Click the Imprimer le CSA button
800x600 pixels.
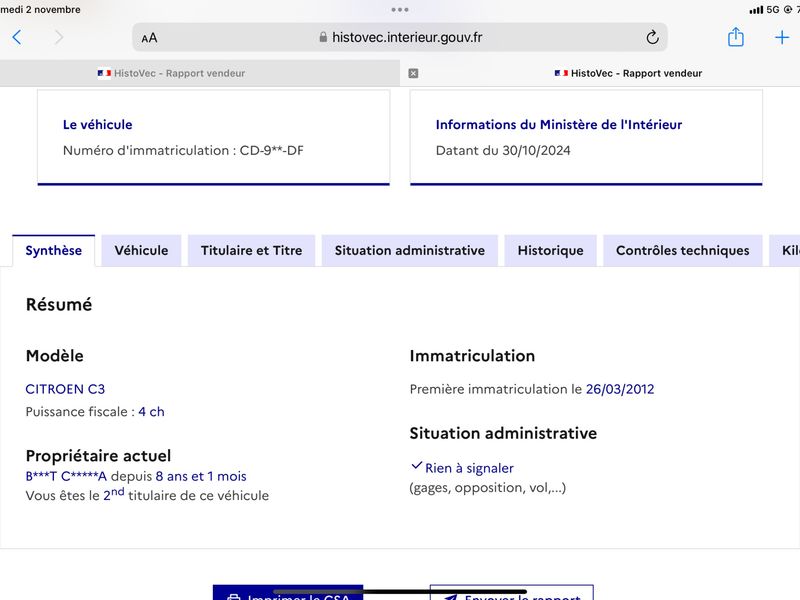click(x=288, y=593)
